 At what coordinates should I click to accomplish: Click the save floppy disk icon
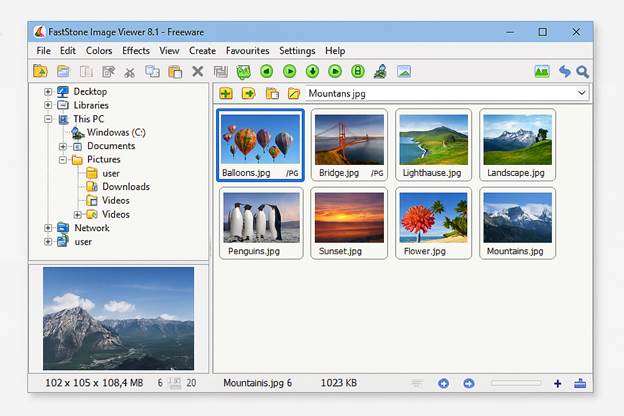220,72
